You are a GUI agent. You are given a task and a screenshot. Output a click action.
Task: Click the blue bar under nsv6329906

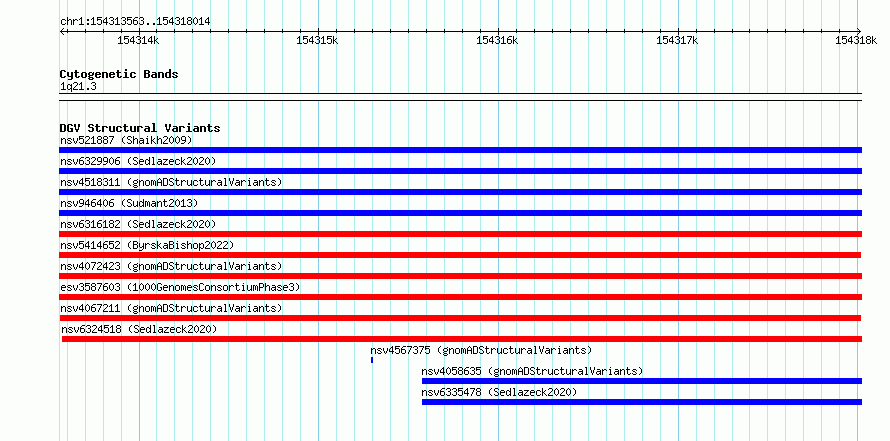point(460,171)
